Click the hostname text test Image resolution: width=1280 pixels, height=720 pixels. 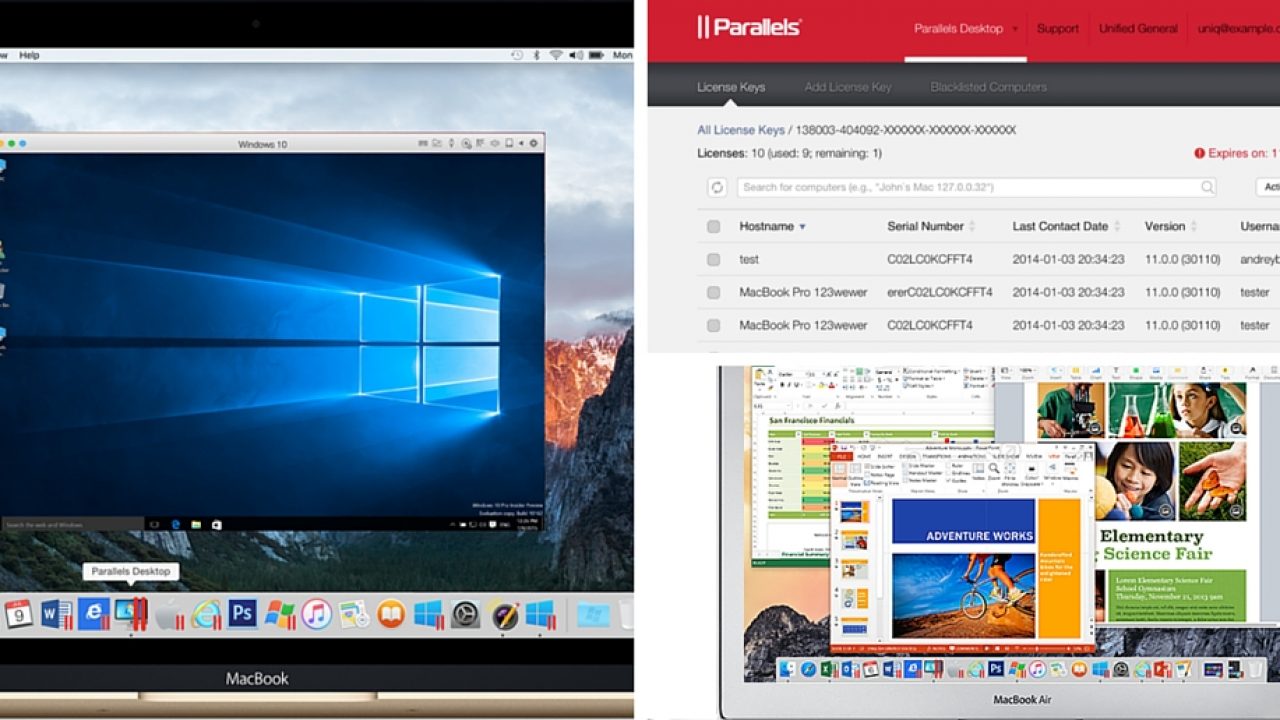pos(749,259)
